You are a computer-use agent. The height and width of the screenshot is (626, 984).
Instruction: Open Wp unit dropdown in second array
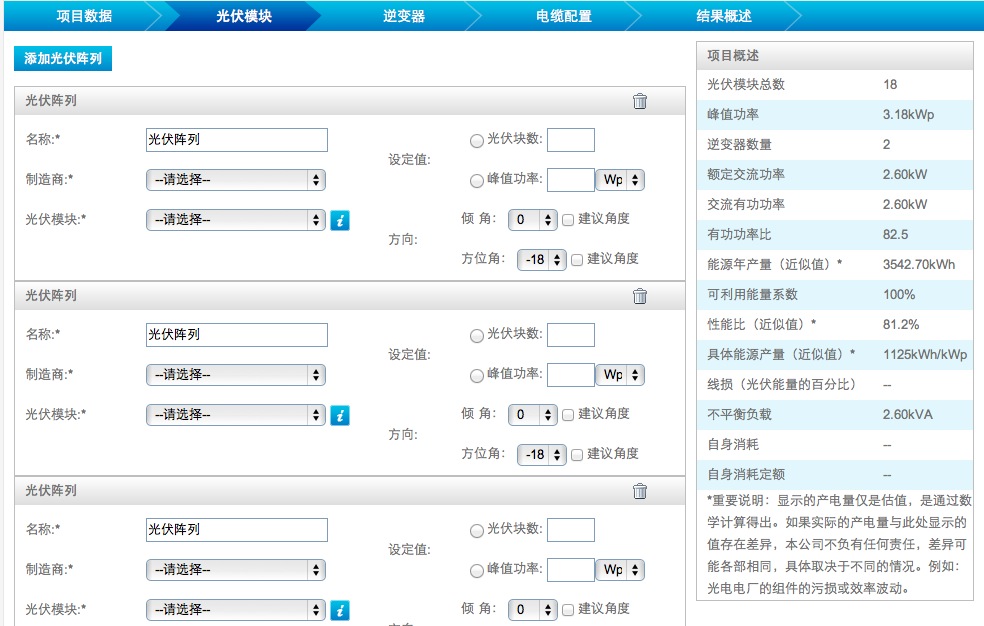click(620, 375)
